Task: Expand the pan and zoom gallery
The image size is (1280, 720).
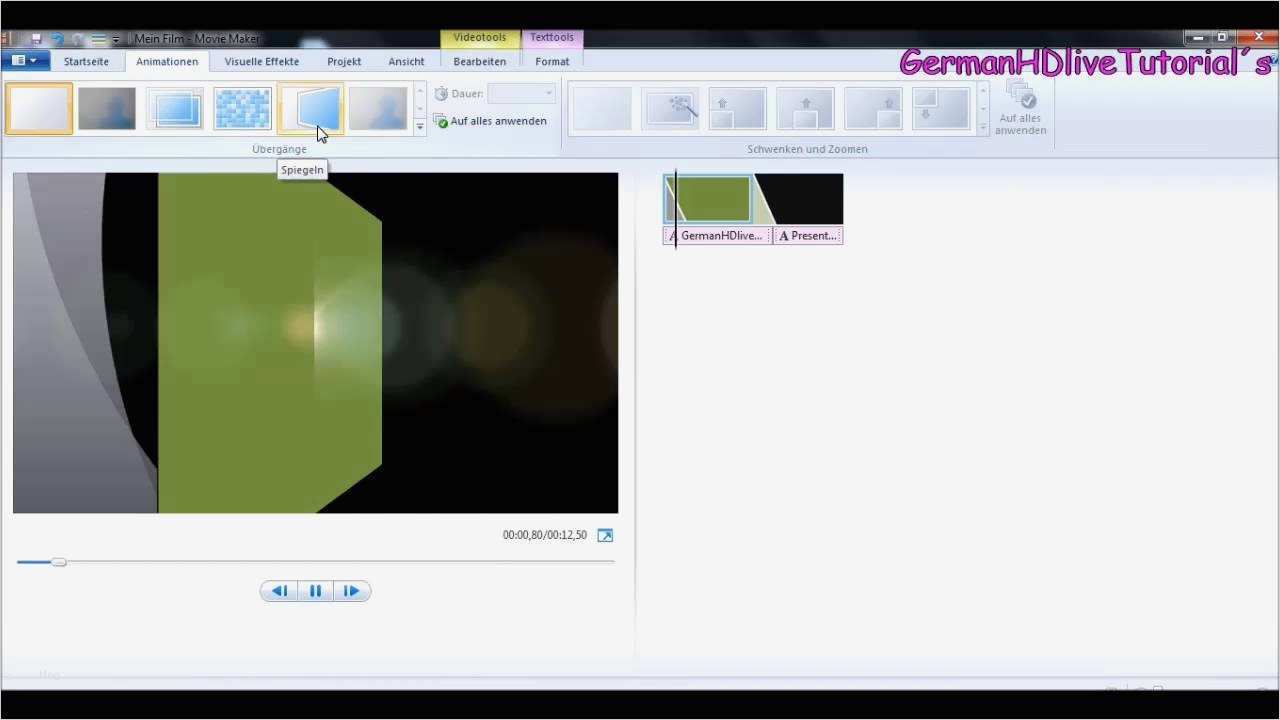Action: 984,127
